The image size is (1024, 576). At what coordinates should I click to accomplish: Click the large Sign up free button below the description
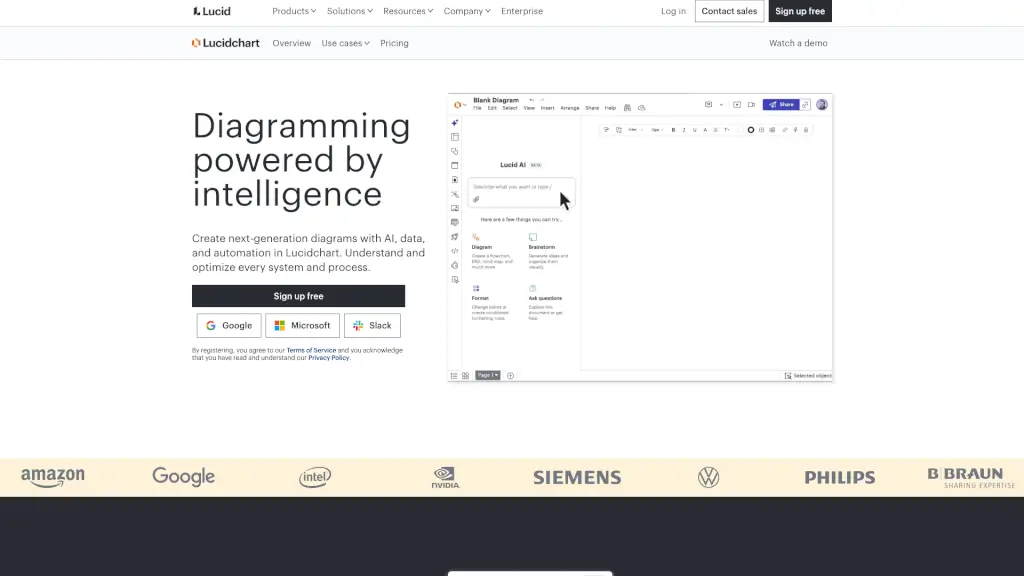coord(298,296)
